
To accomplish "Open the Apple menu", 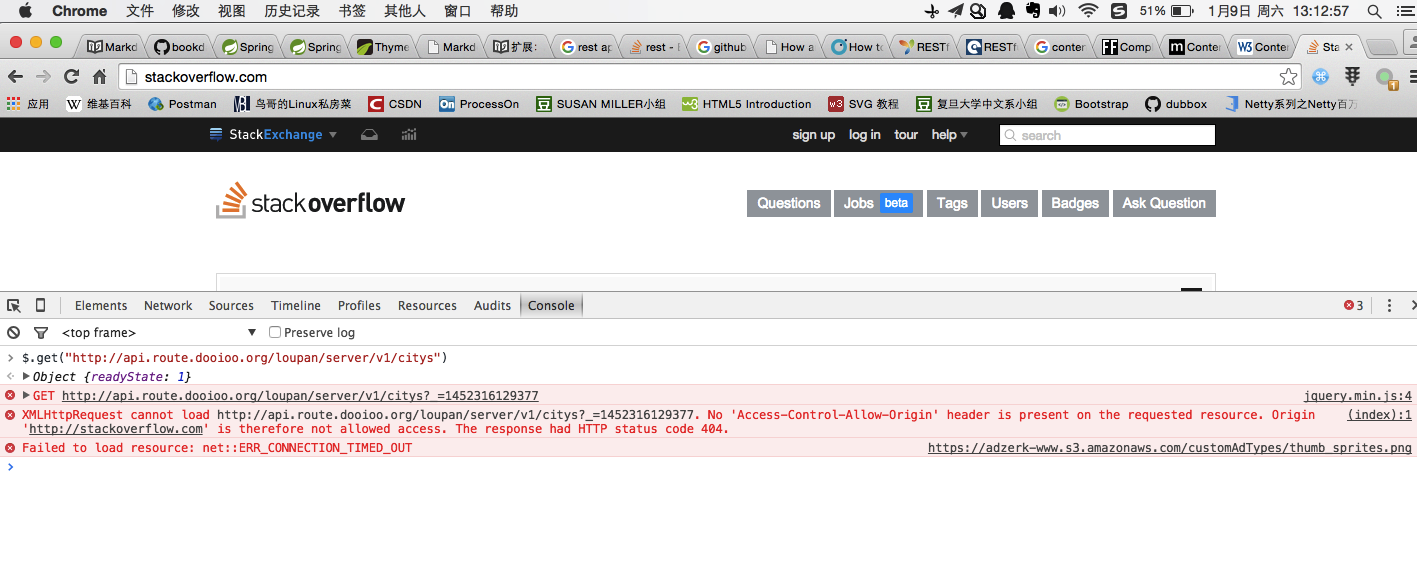I will click(25, 11).
